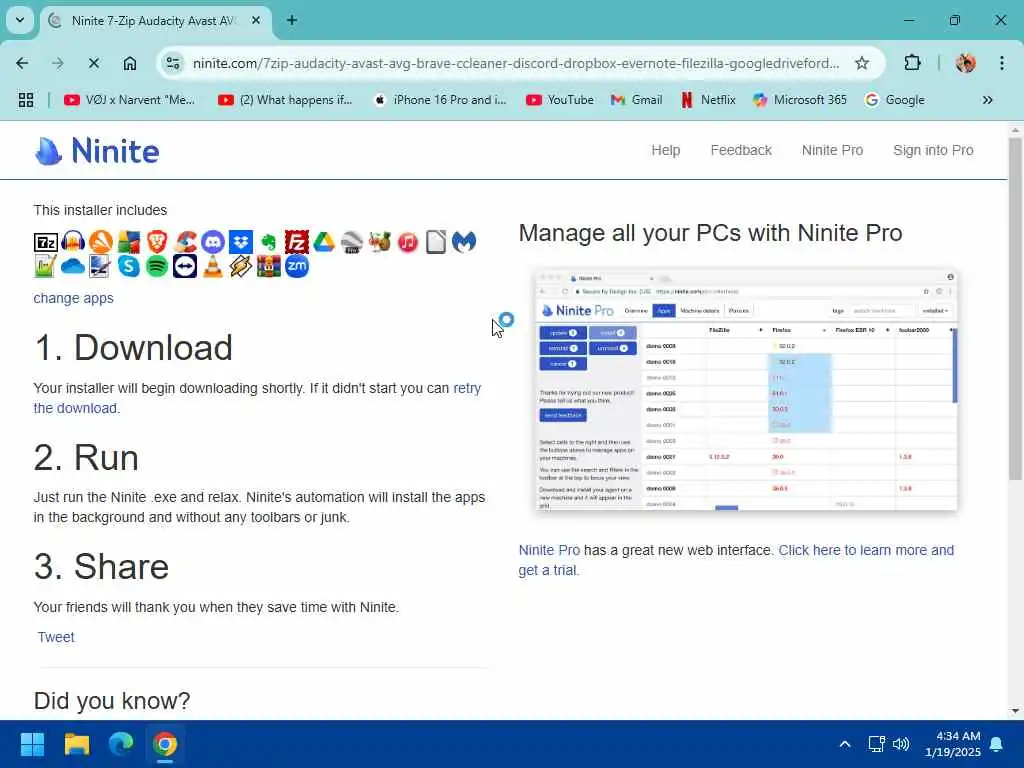Stop loading the page
The height and width of the screenshot is (768, 1024).
[93, 63]
